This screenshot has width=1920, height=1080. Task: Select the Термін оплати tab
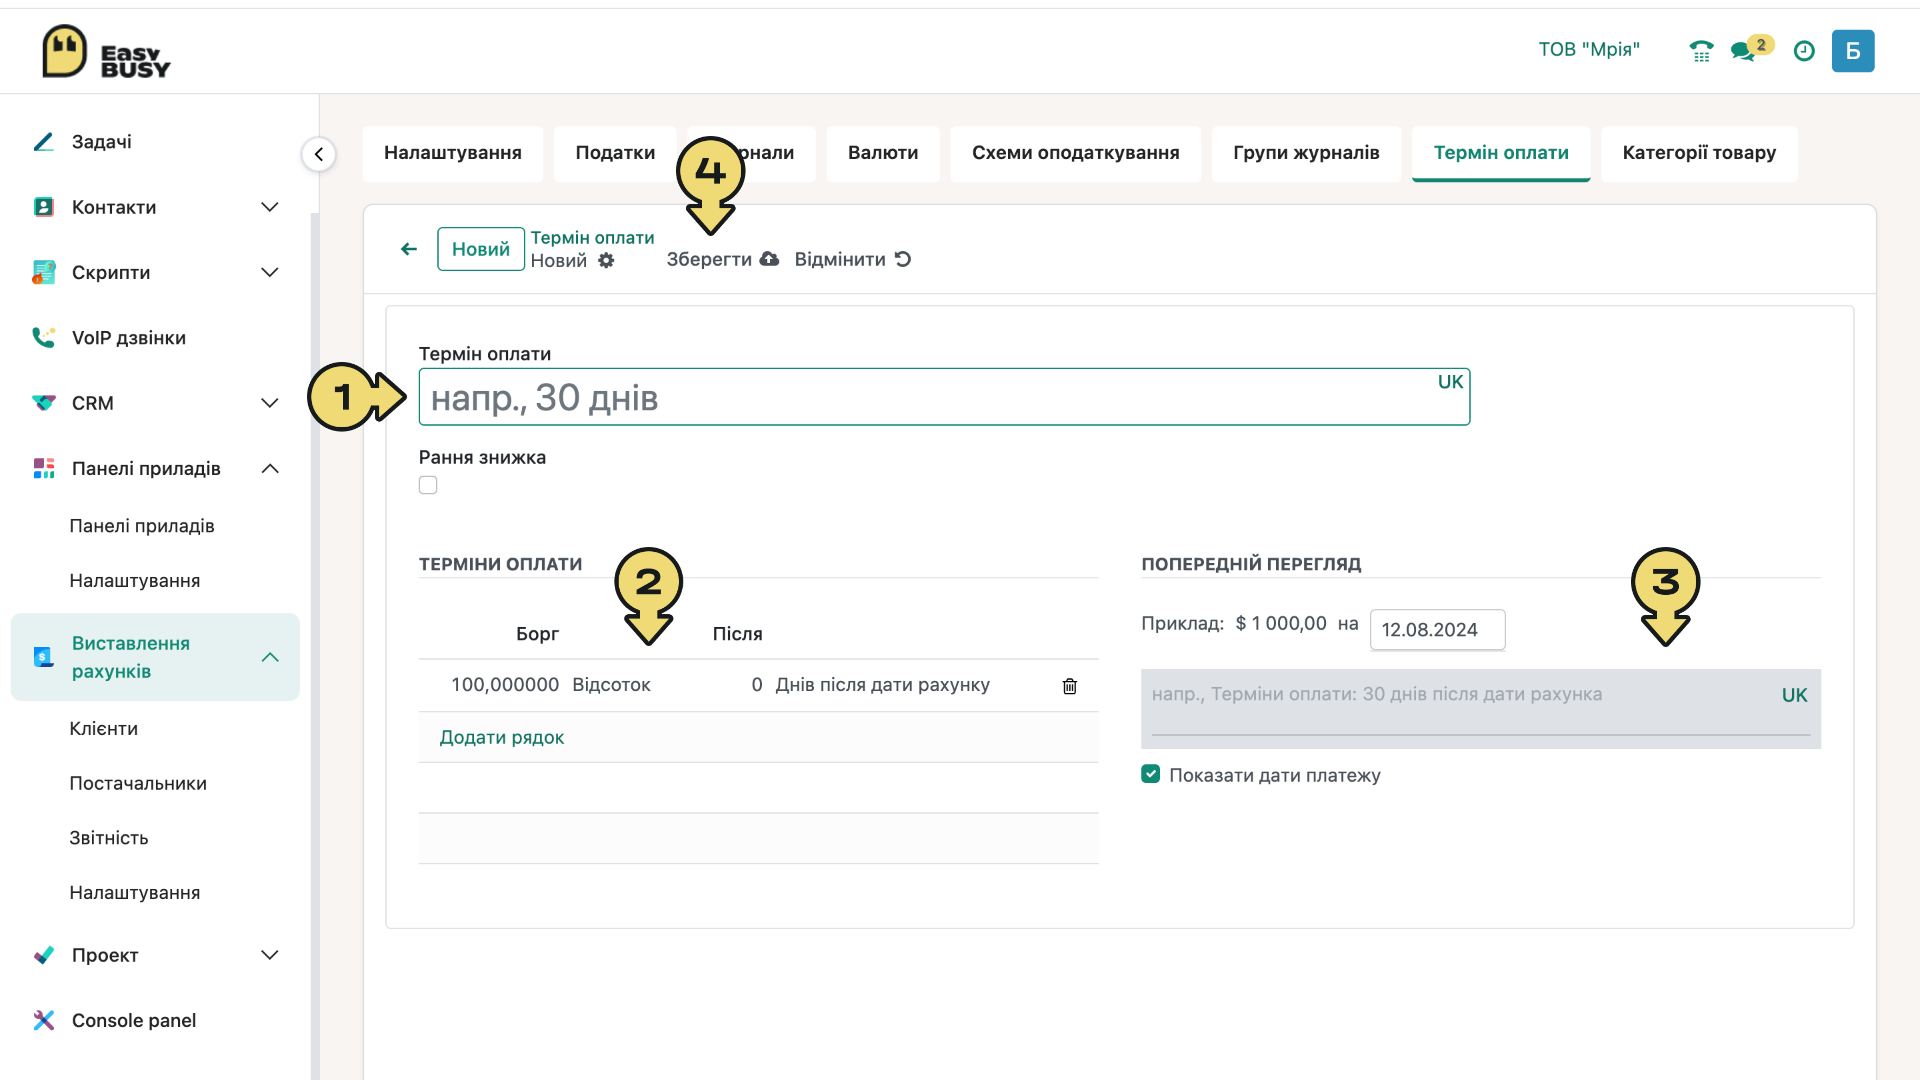pos(1501,153)
